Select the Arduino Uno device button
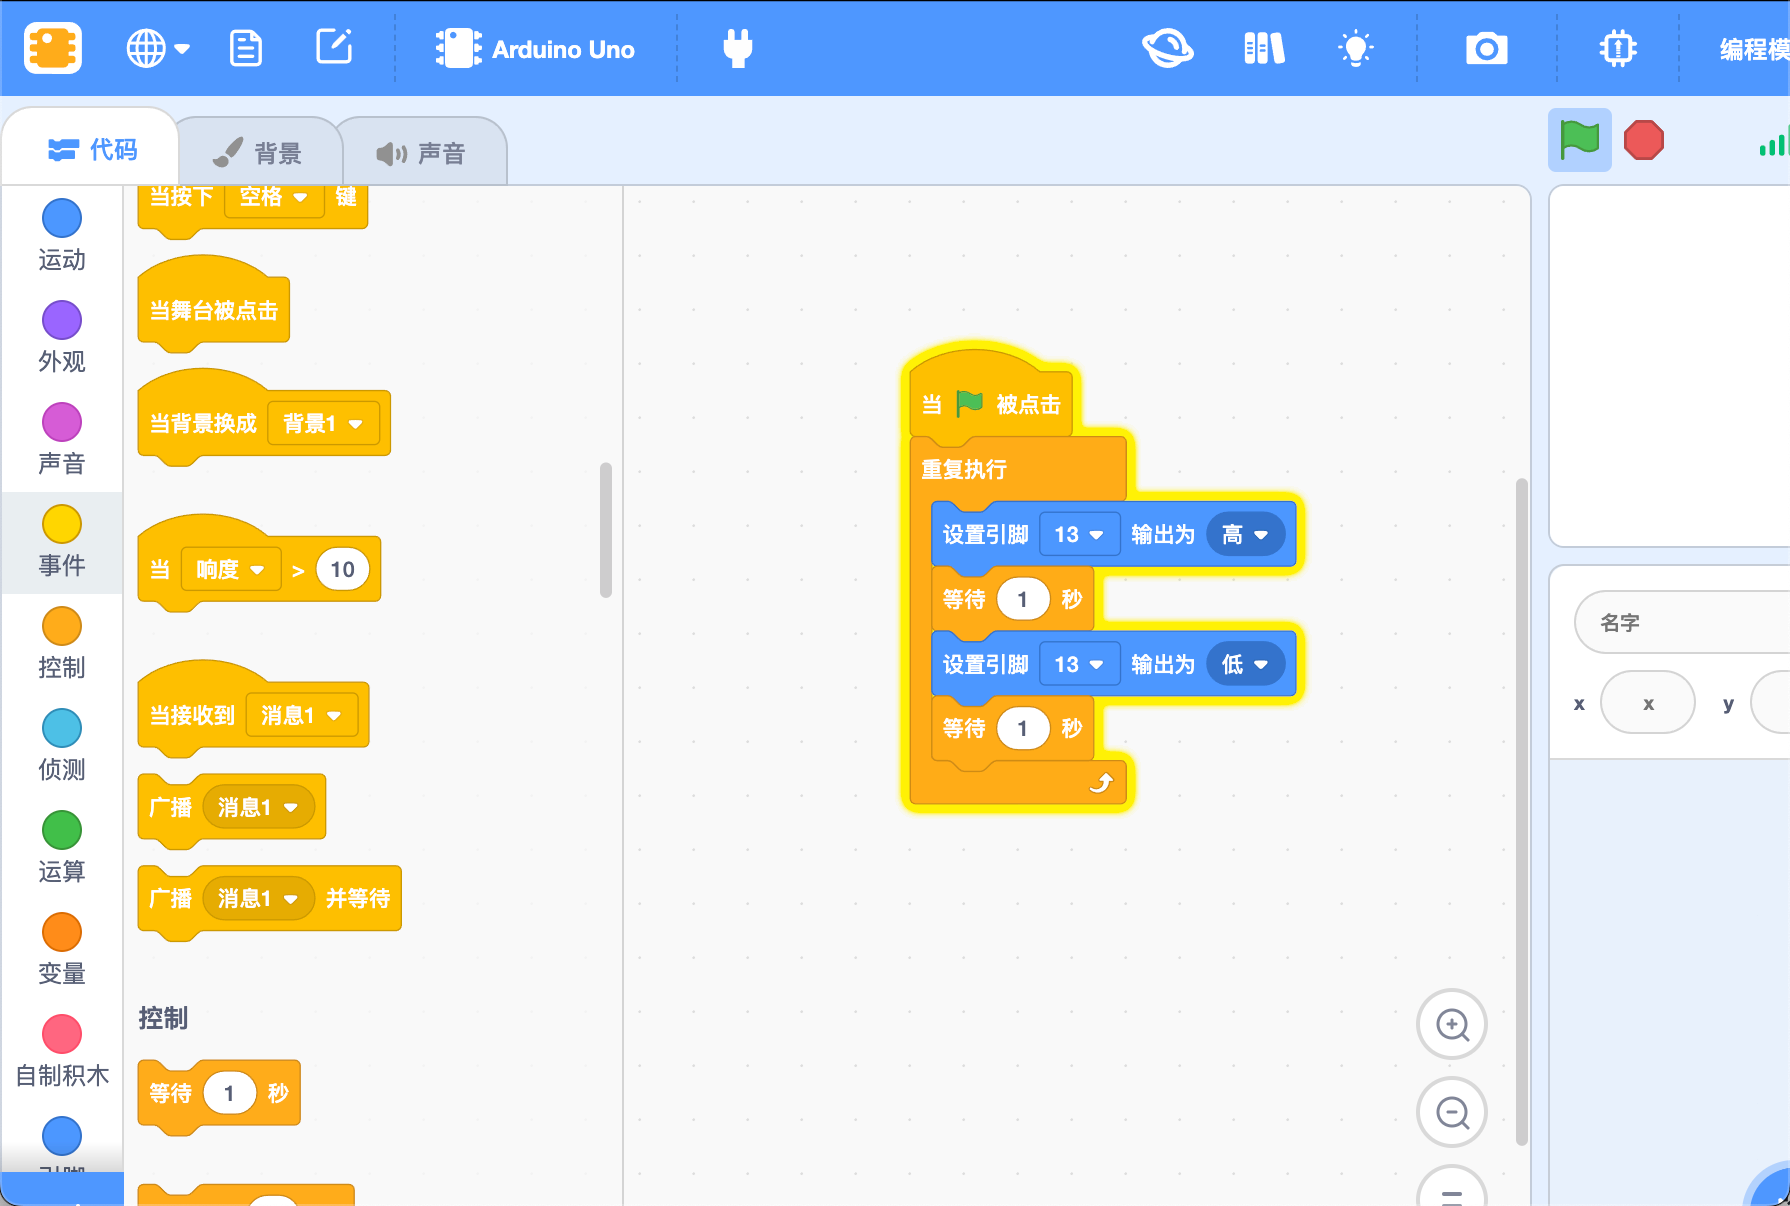The width and height of the screenshot is (1790, 1206). coord(535,48)
